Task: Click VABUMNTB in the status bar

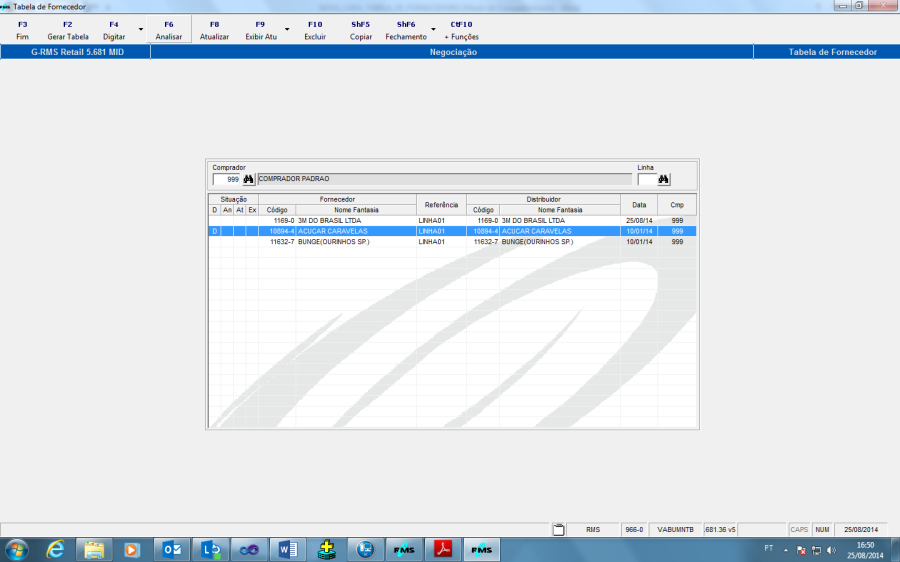Action: coord(676,529)
